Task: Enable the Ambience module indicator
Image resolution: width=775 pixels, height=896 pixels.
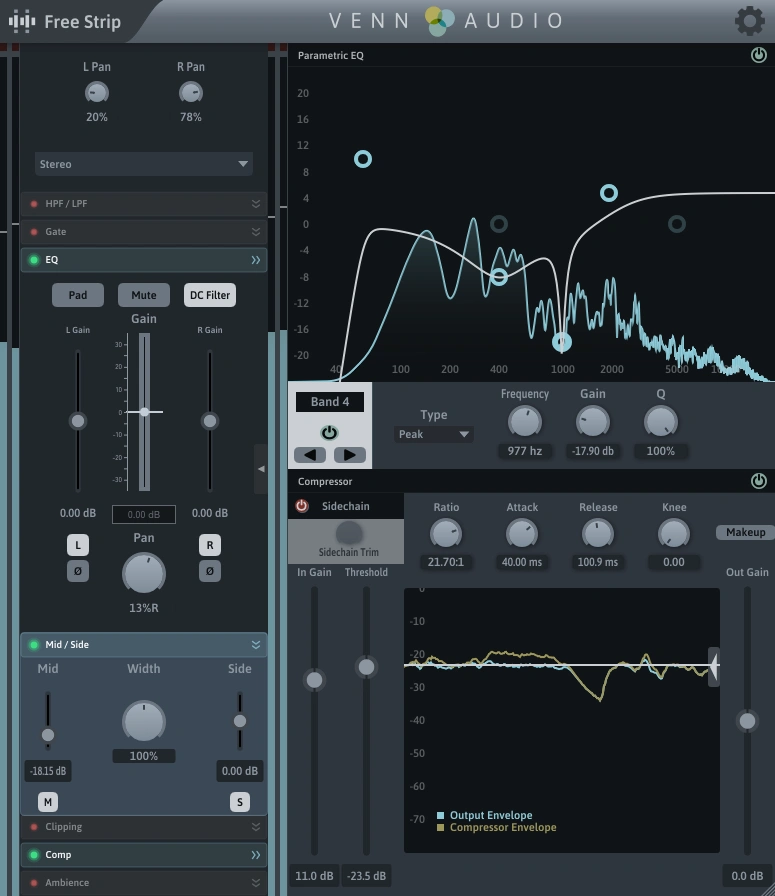Action: pyautogui.click(x=34, y=883)
